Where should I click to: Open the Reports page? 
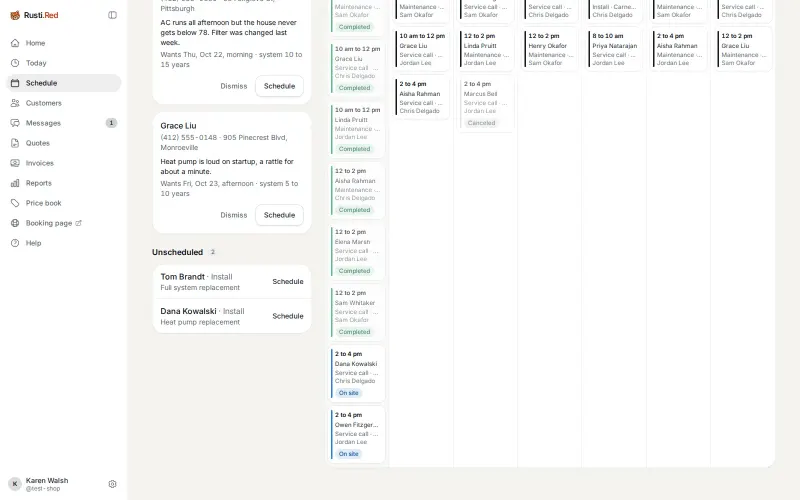click(x=64, y=183)
